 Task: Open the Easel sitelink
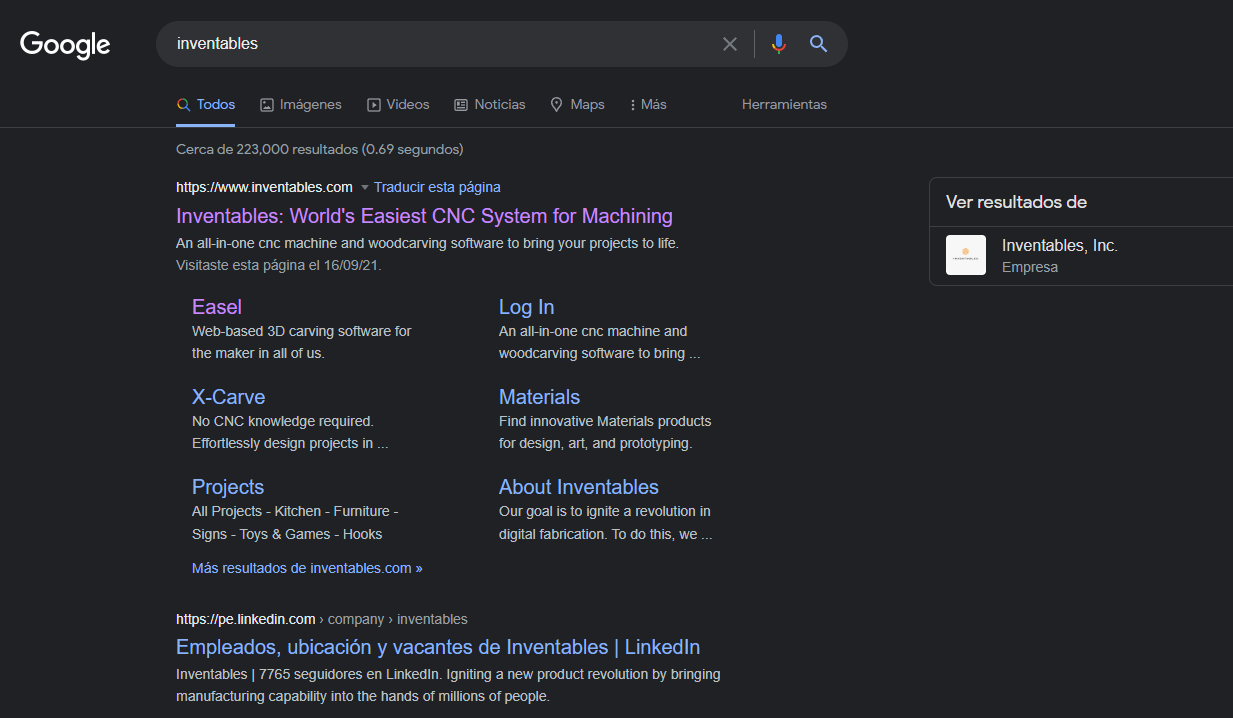coord(217,307)
